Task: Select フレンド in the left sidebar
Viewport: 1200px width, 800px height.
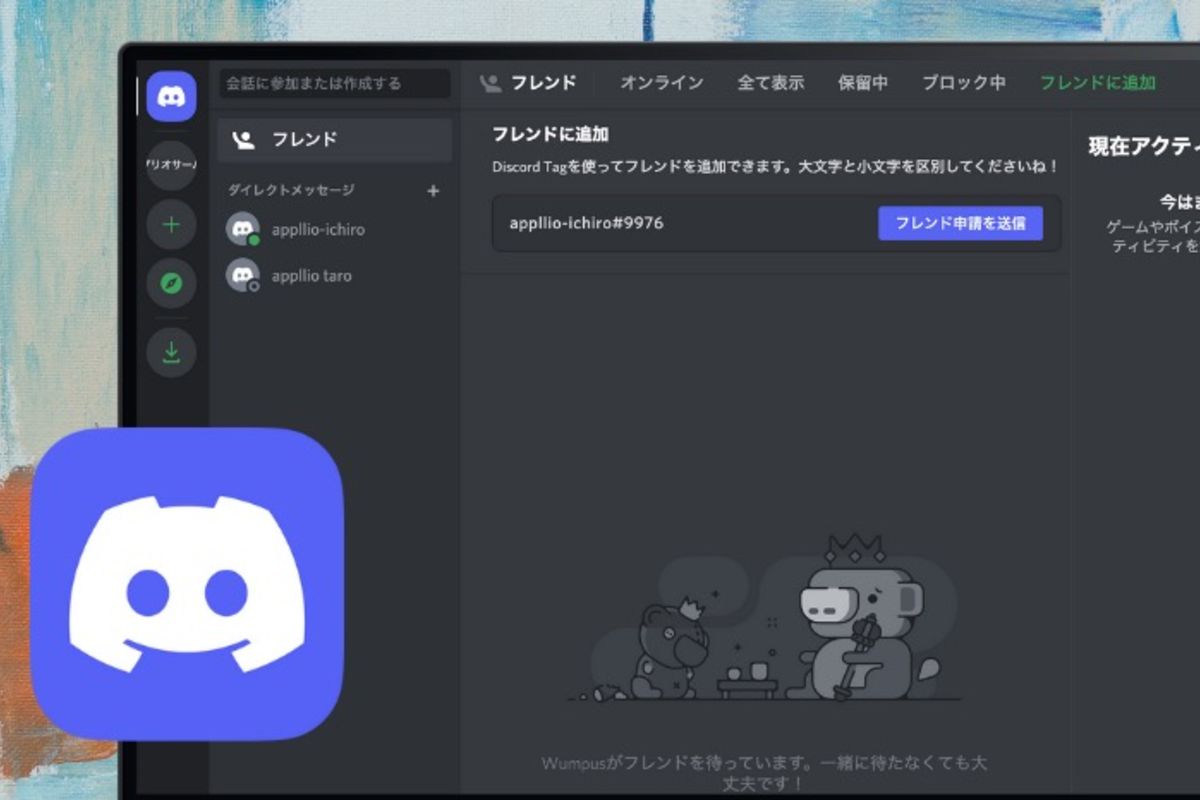Action: pyautogui.click(x=335, y=140)
